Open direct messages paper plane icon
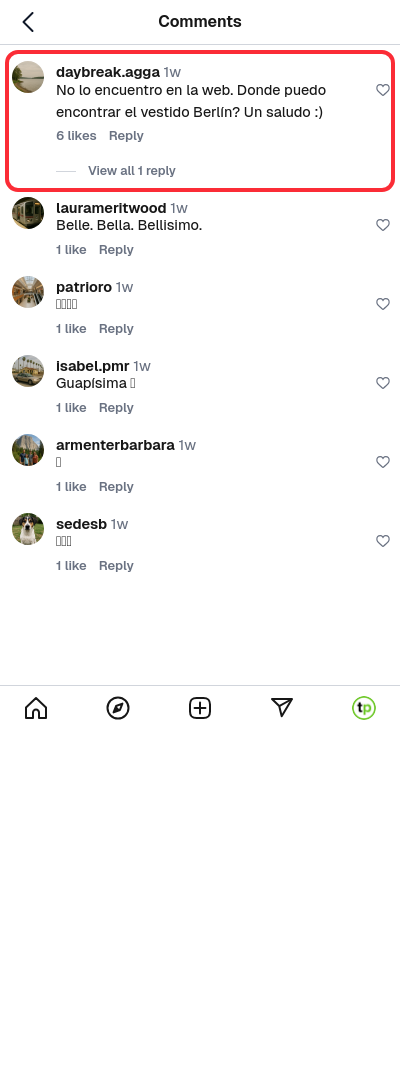Viewport: 400px width, 1080px height. click(282, 707)
